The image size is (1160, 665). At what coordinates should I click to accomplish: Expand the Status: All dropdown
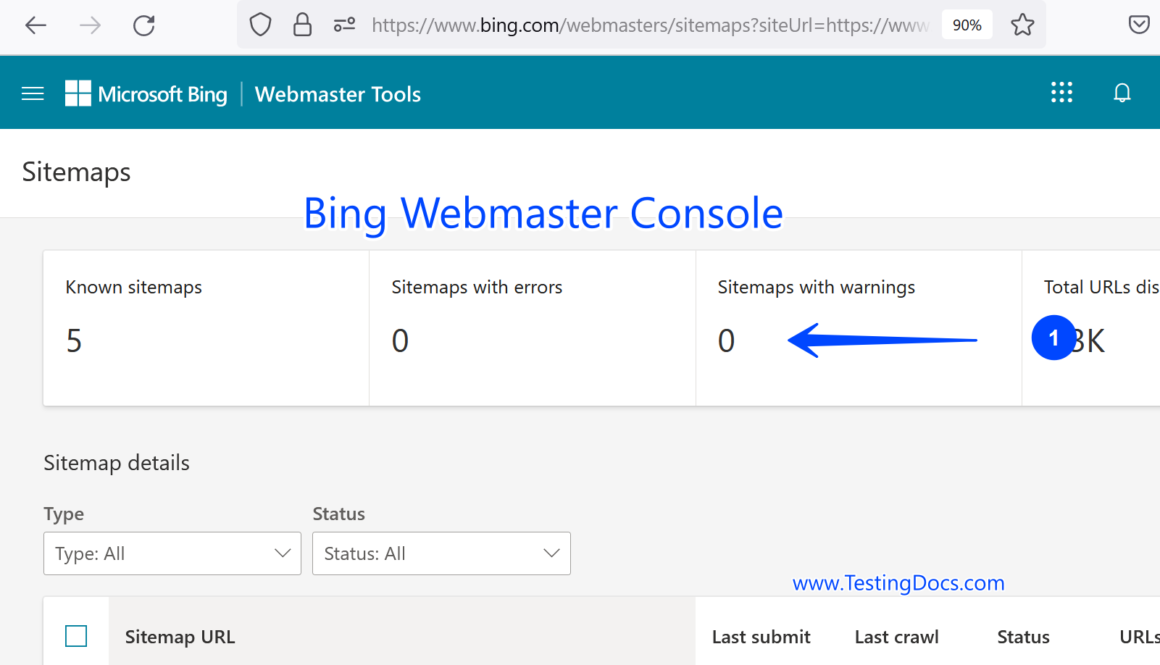441,553
